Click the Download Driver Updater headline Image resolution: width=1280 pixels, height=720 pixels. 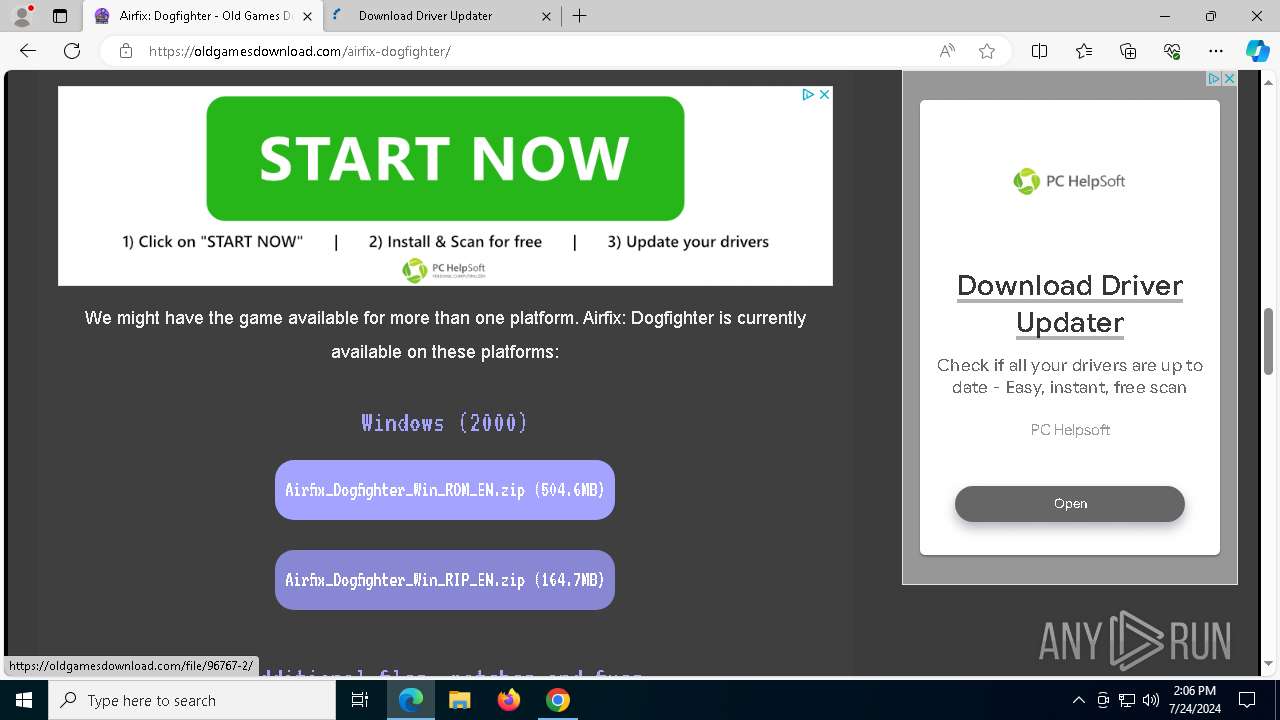(x=1070, y=304)
